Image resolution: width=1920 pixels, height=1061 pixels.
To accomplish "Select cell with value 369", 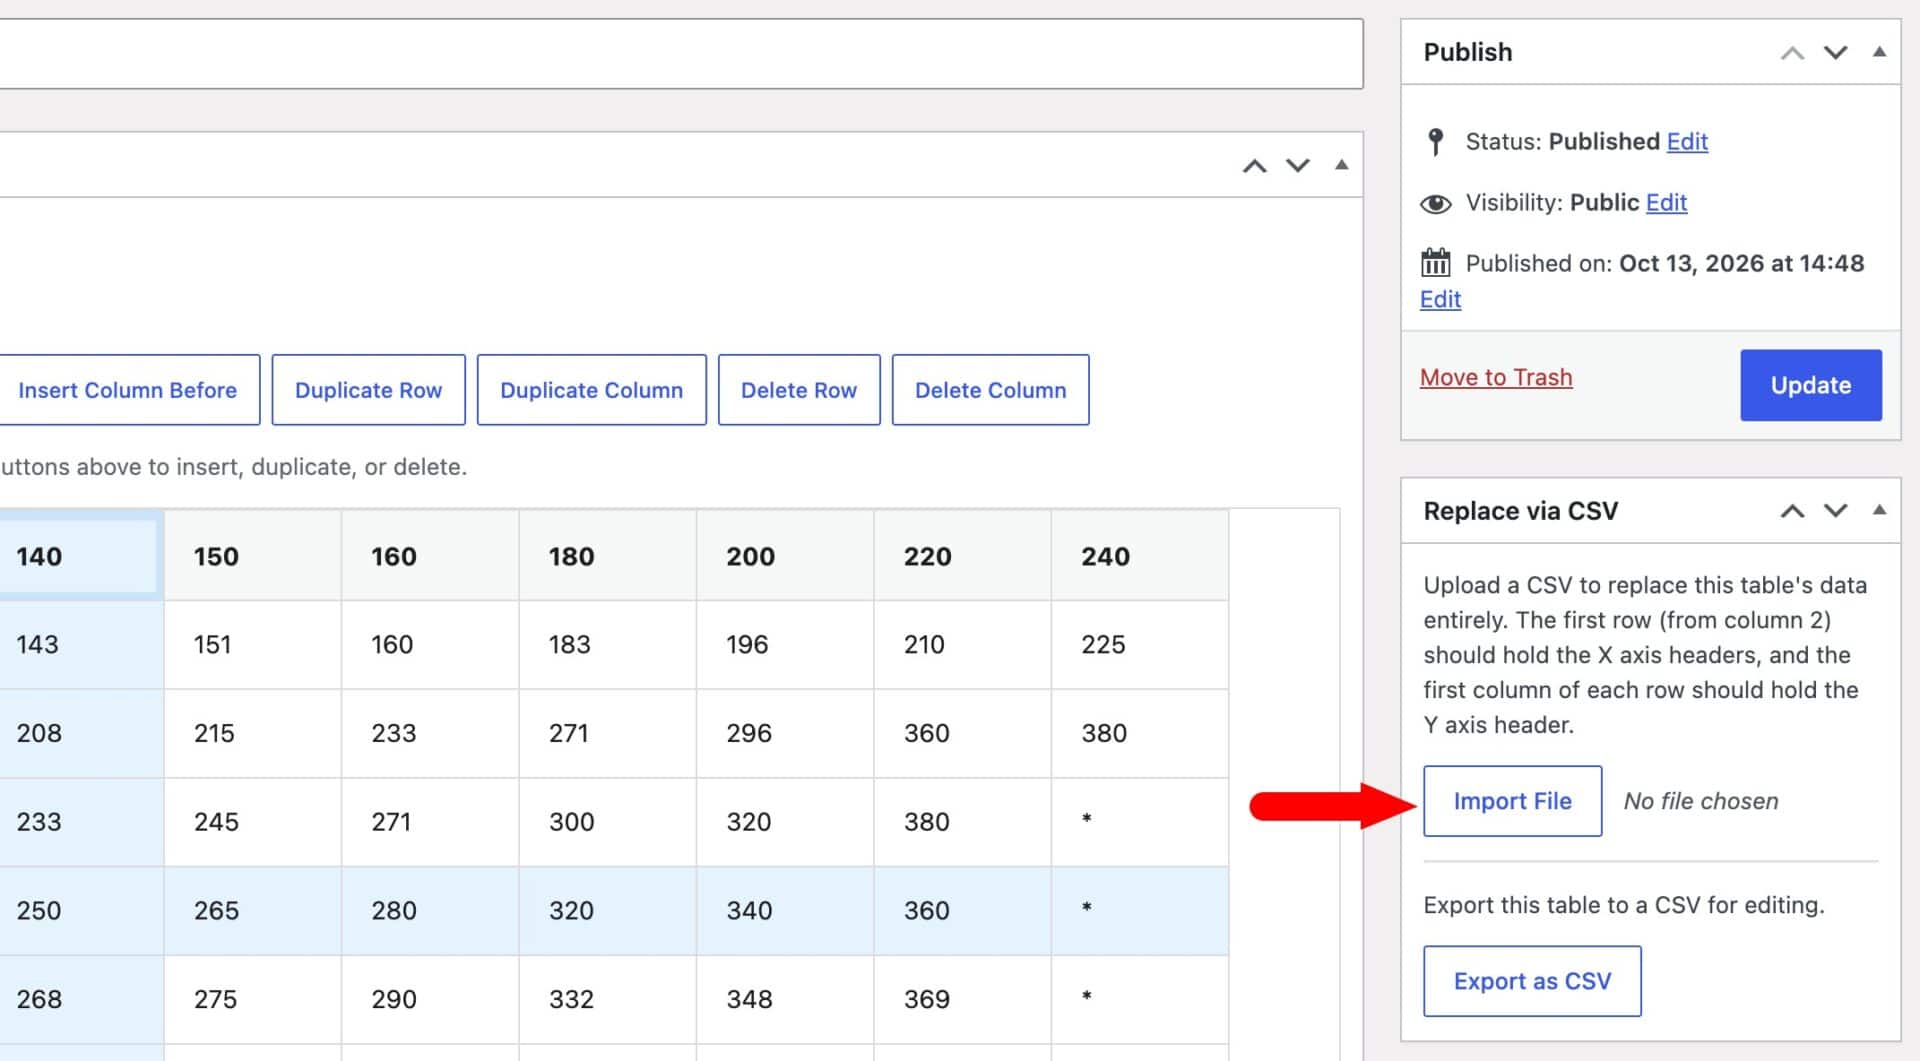I will pyautogui.click(x=963, y=1000).
